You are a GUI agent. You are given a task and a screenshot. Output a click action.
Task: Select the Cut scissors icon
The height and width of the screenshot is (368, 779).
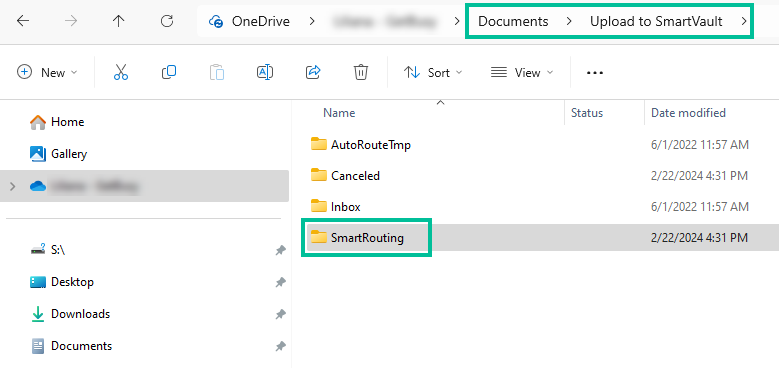(x=121, y=73)
